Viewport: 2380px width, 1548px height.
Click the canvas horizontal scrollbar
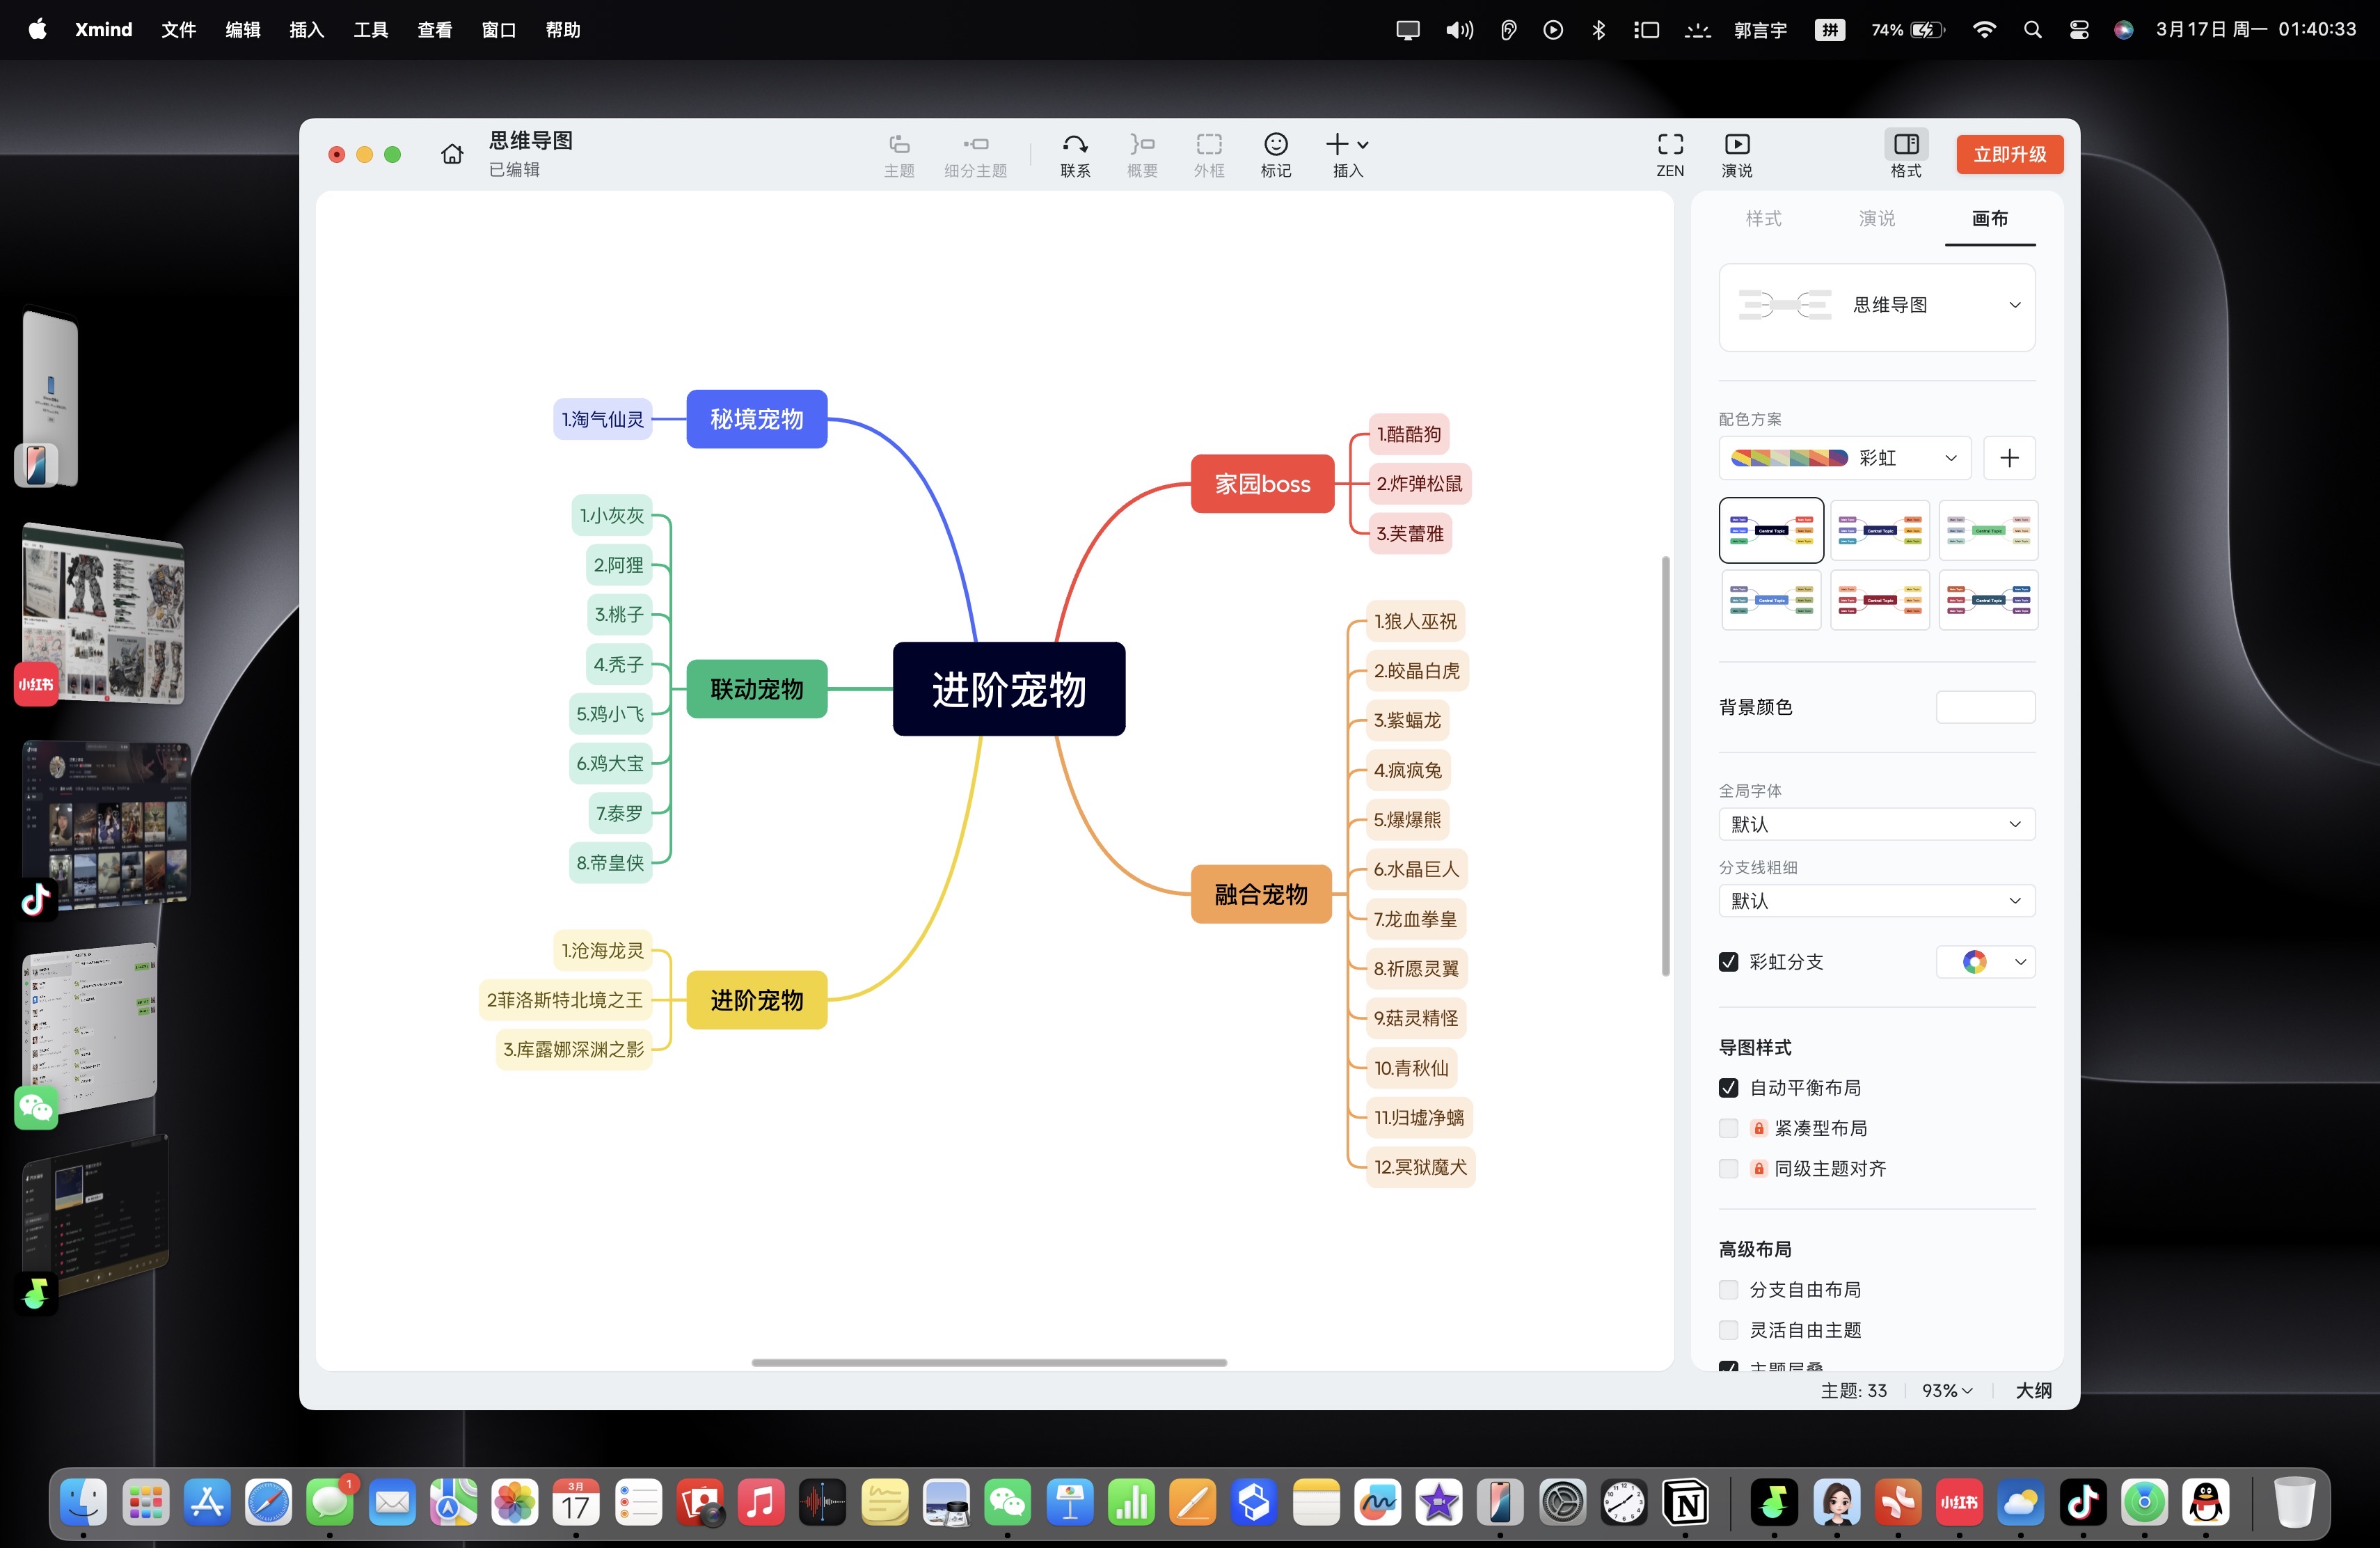[x=989, y=1362]
